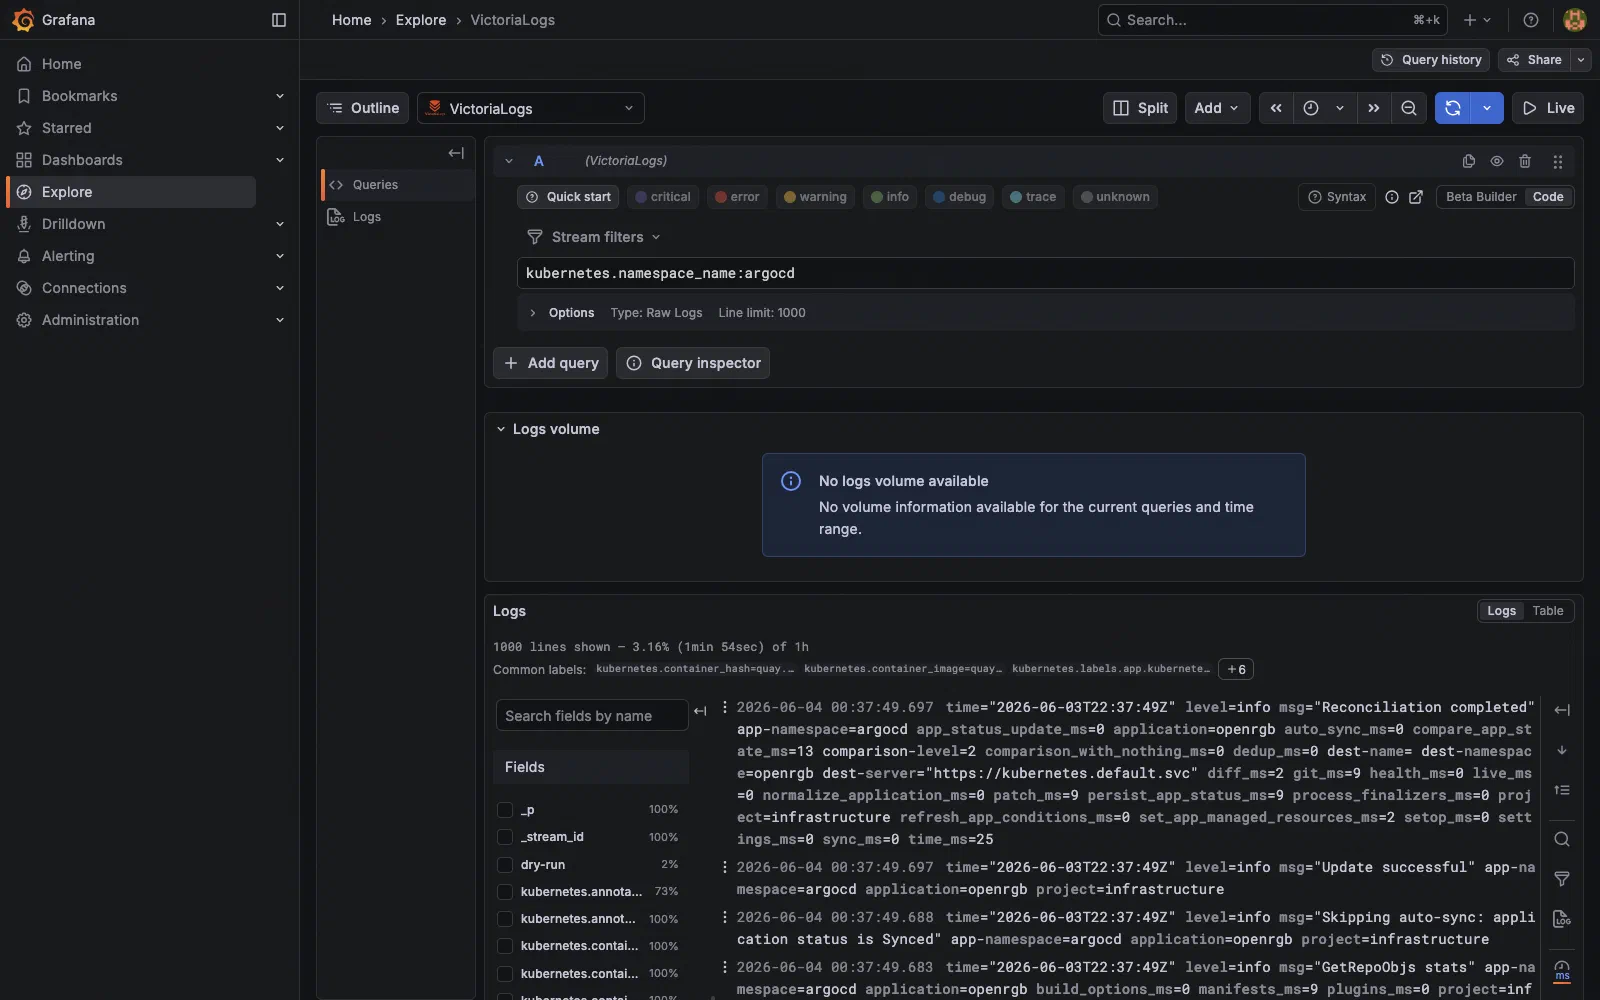Open the VictoriaLogs datasource dropdown
This screenshot has width=1600, height=1000.
(x=531, y=108)
